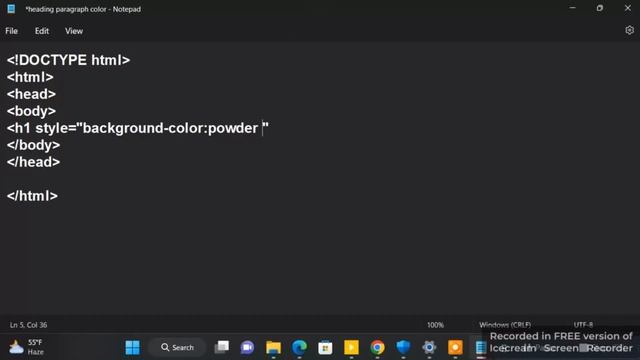The width and height of the screenshot is (640, 360).
Task: Place cursor on the </html> closing tag line
Action: 32,196
